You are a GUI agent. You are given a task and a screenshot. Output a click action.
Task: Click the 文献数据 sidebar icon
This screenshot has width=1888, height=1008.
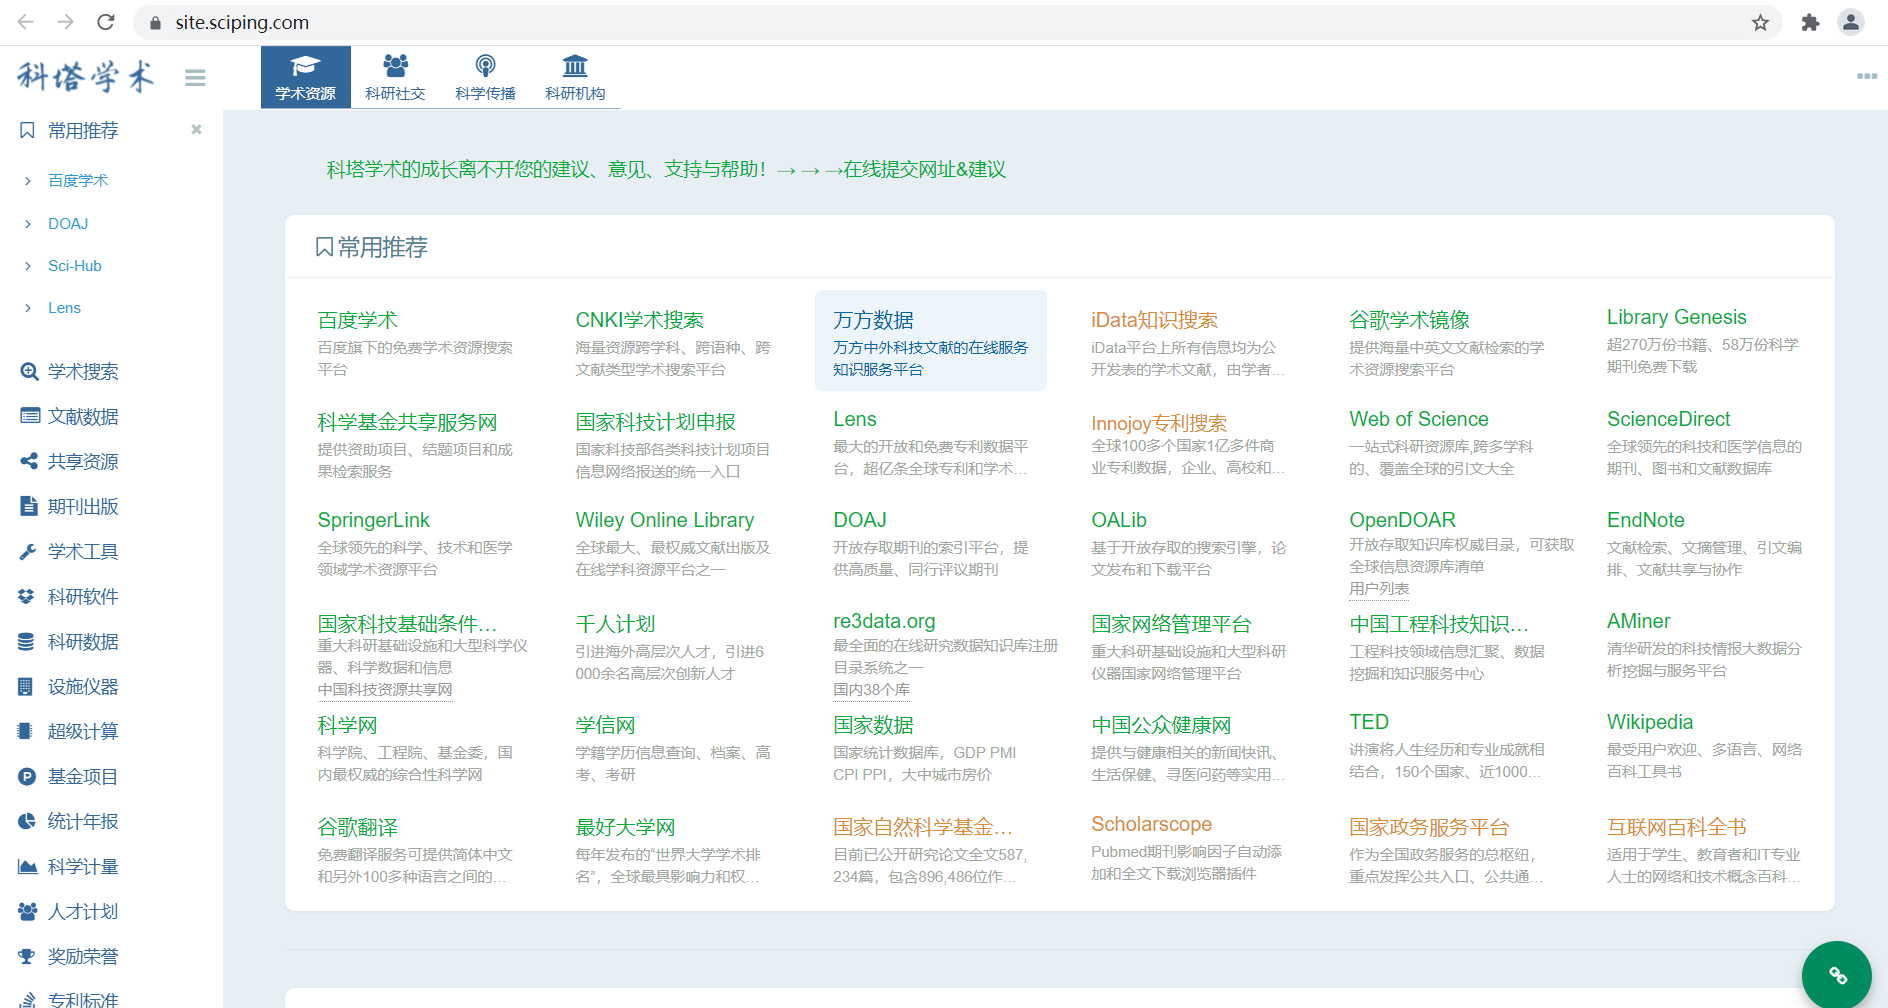(30, 416)
